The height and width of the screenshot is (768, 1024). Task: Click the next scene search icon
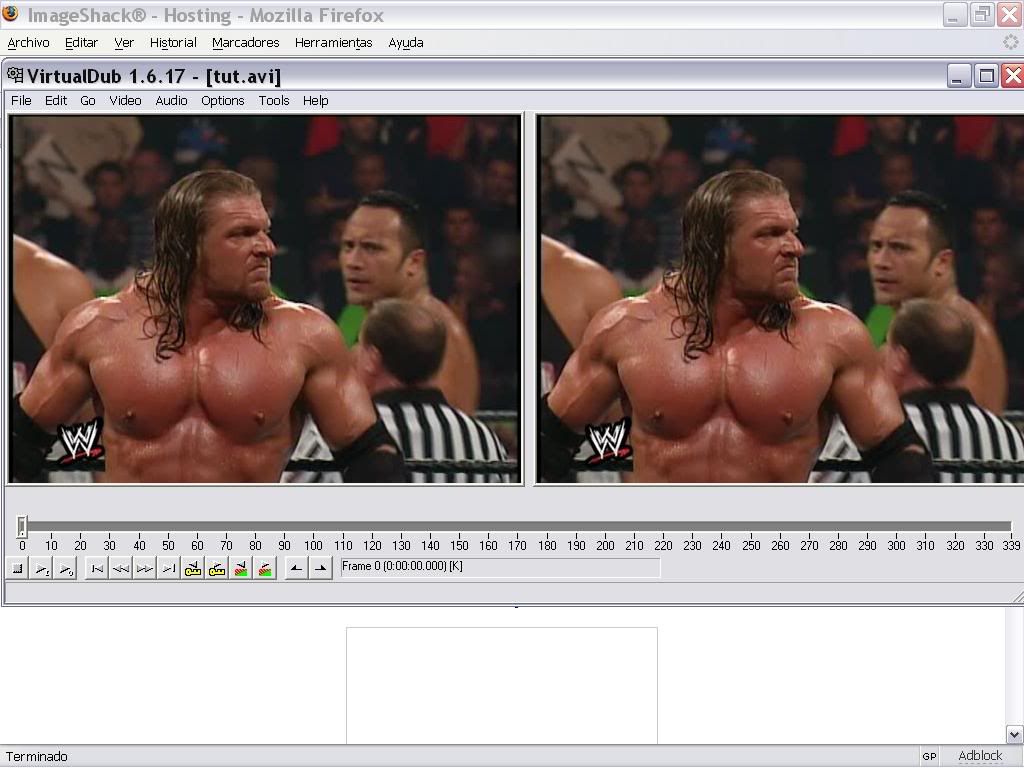pyautogui.click(x=265, y=569)
